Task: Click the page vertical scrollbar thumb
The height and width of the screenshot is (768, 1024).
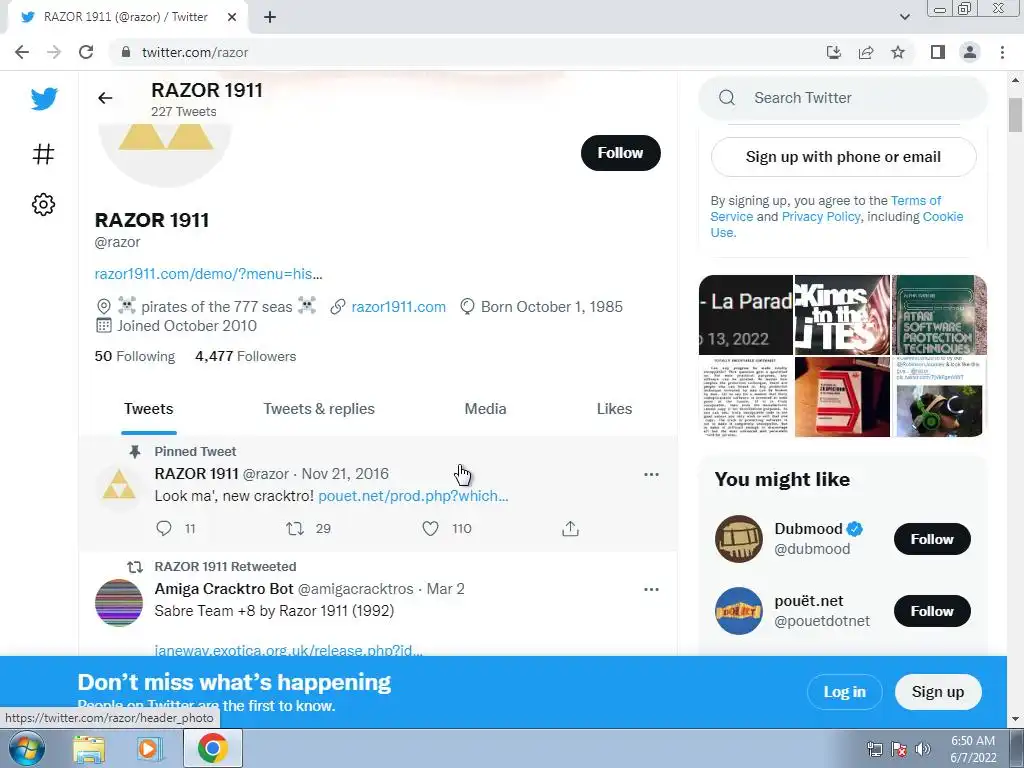Action: [1015, 115]
